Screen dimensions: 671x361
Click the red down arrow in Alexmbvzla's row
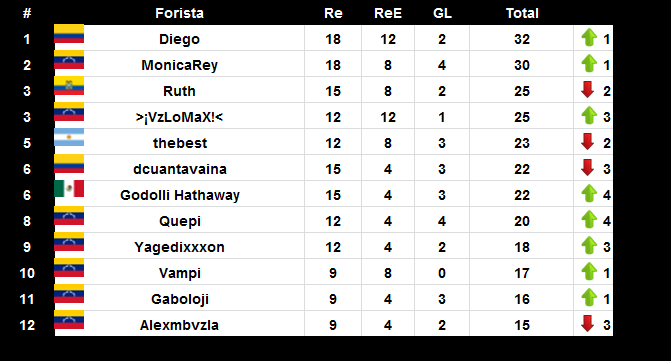(x=588, y=323)
